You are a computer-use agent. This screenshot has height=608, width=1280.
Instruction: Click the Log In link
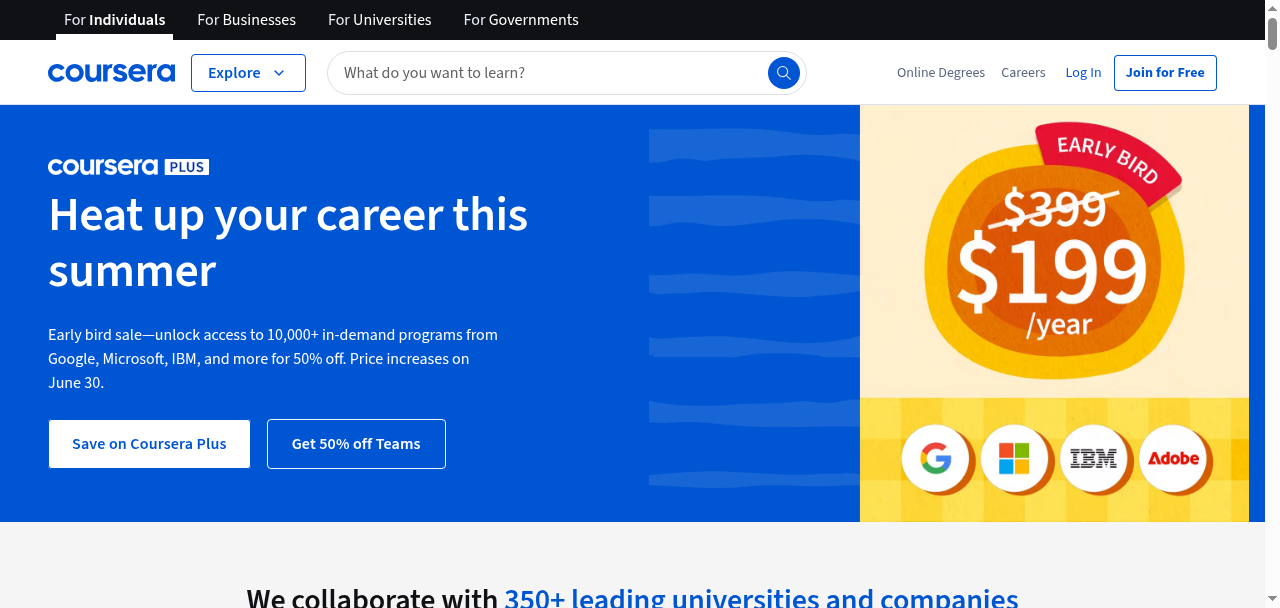[x=1083, y=73]
